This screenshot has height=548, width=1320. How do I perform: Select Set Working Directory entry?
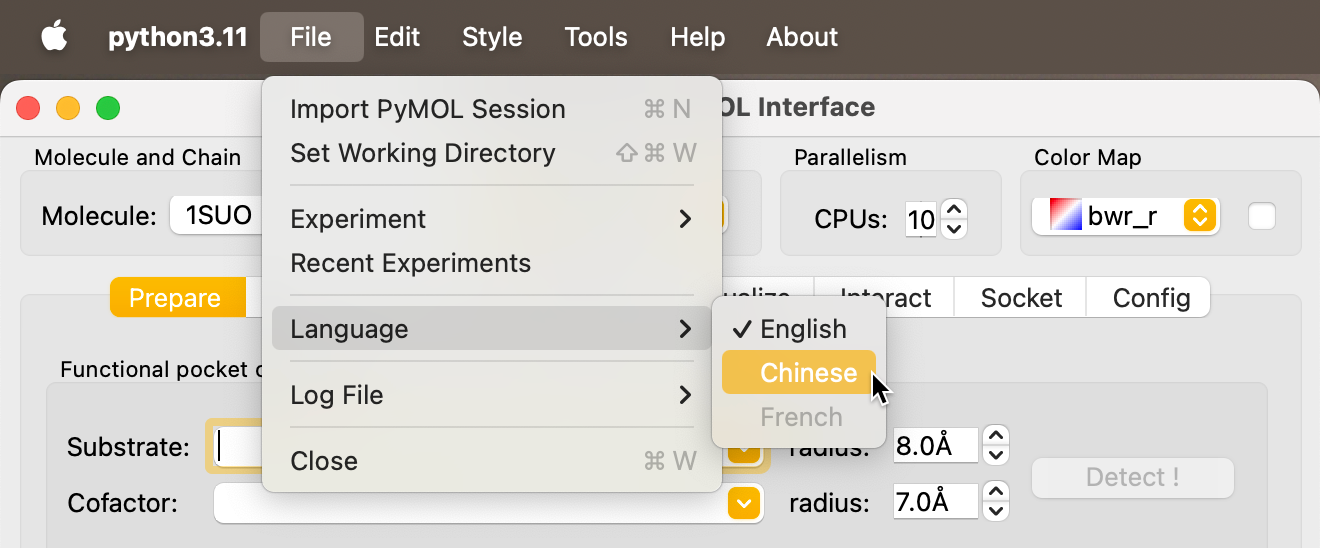pyautogui.click(x=492, y=153)
